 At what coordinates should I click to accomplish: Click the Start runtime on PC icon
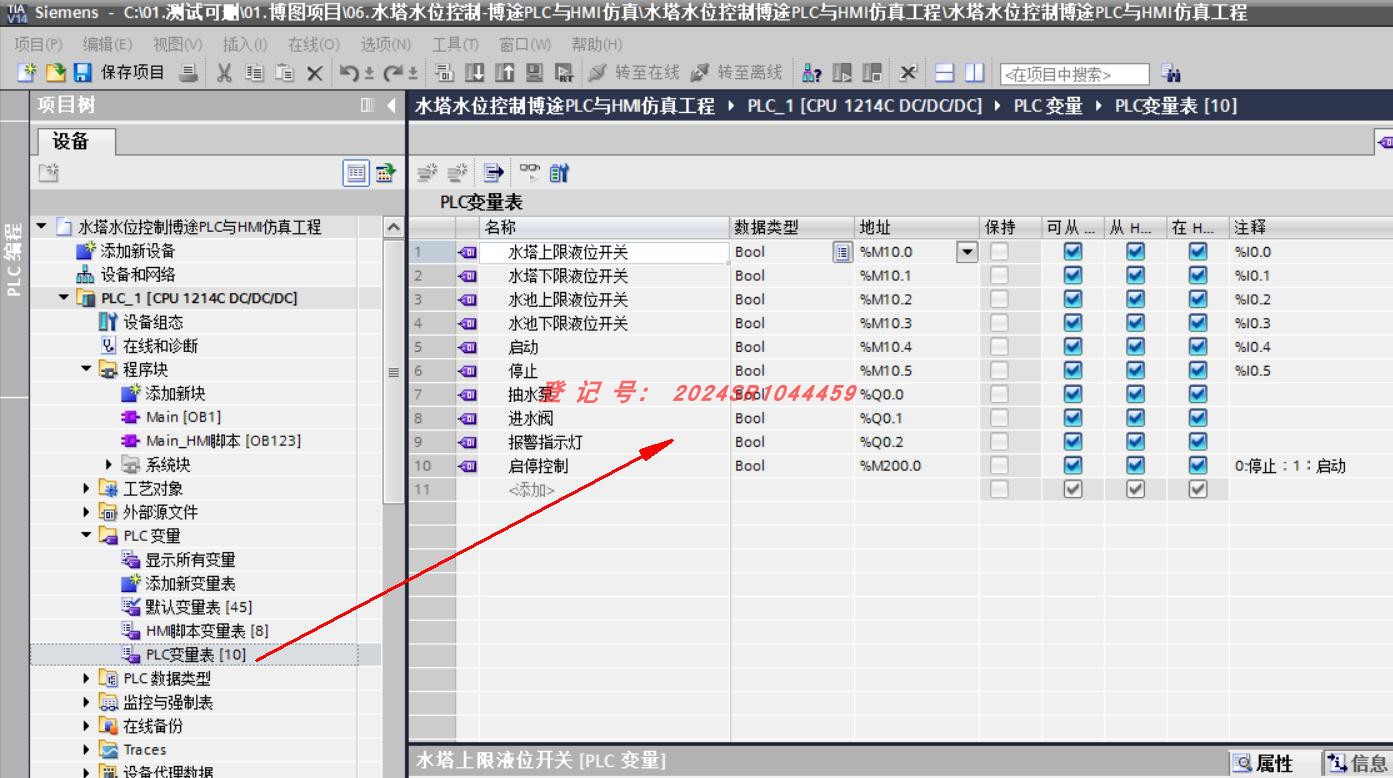click(563, 73)
